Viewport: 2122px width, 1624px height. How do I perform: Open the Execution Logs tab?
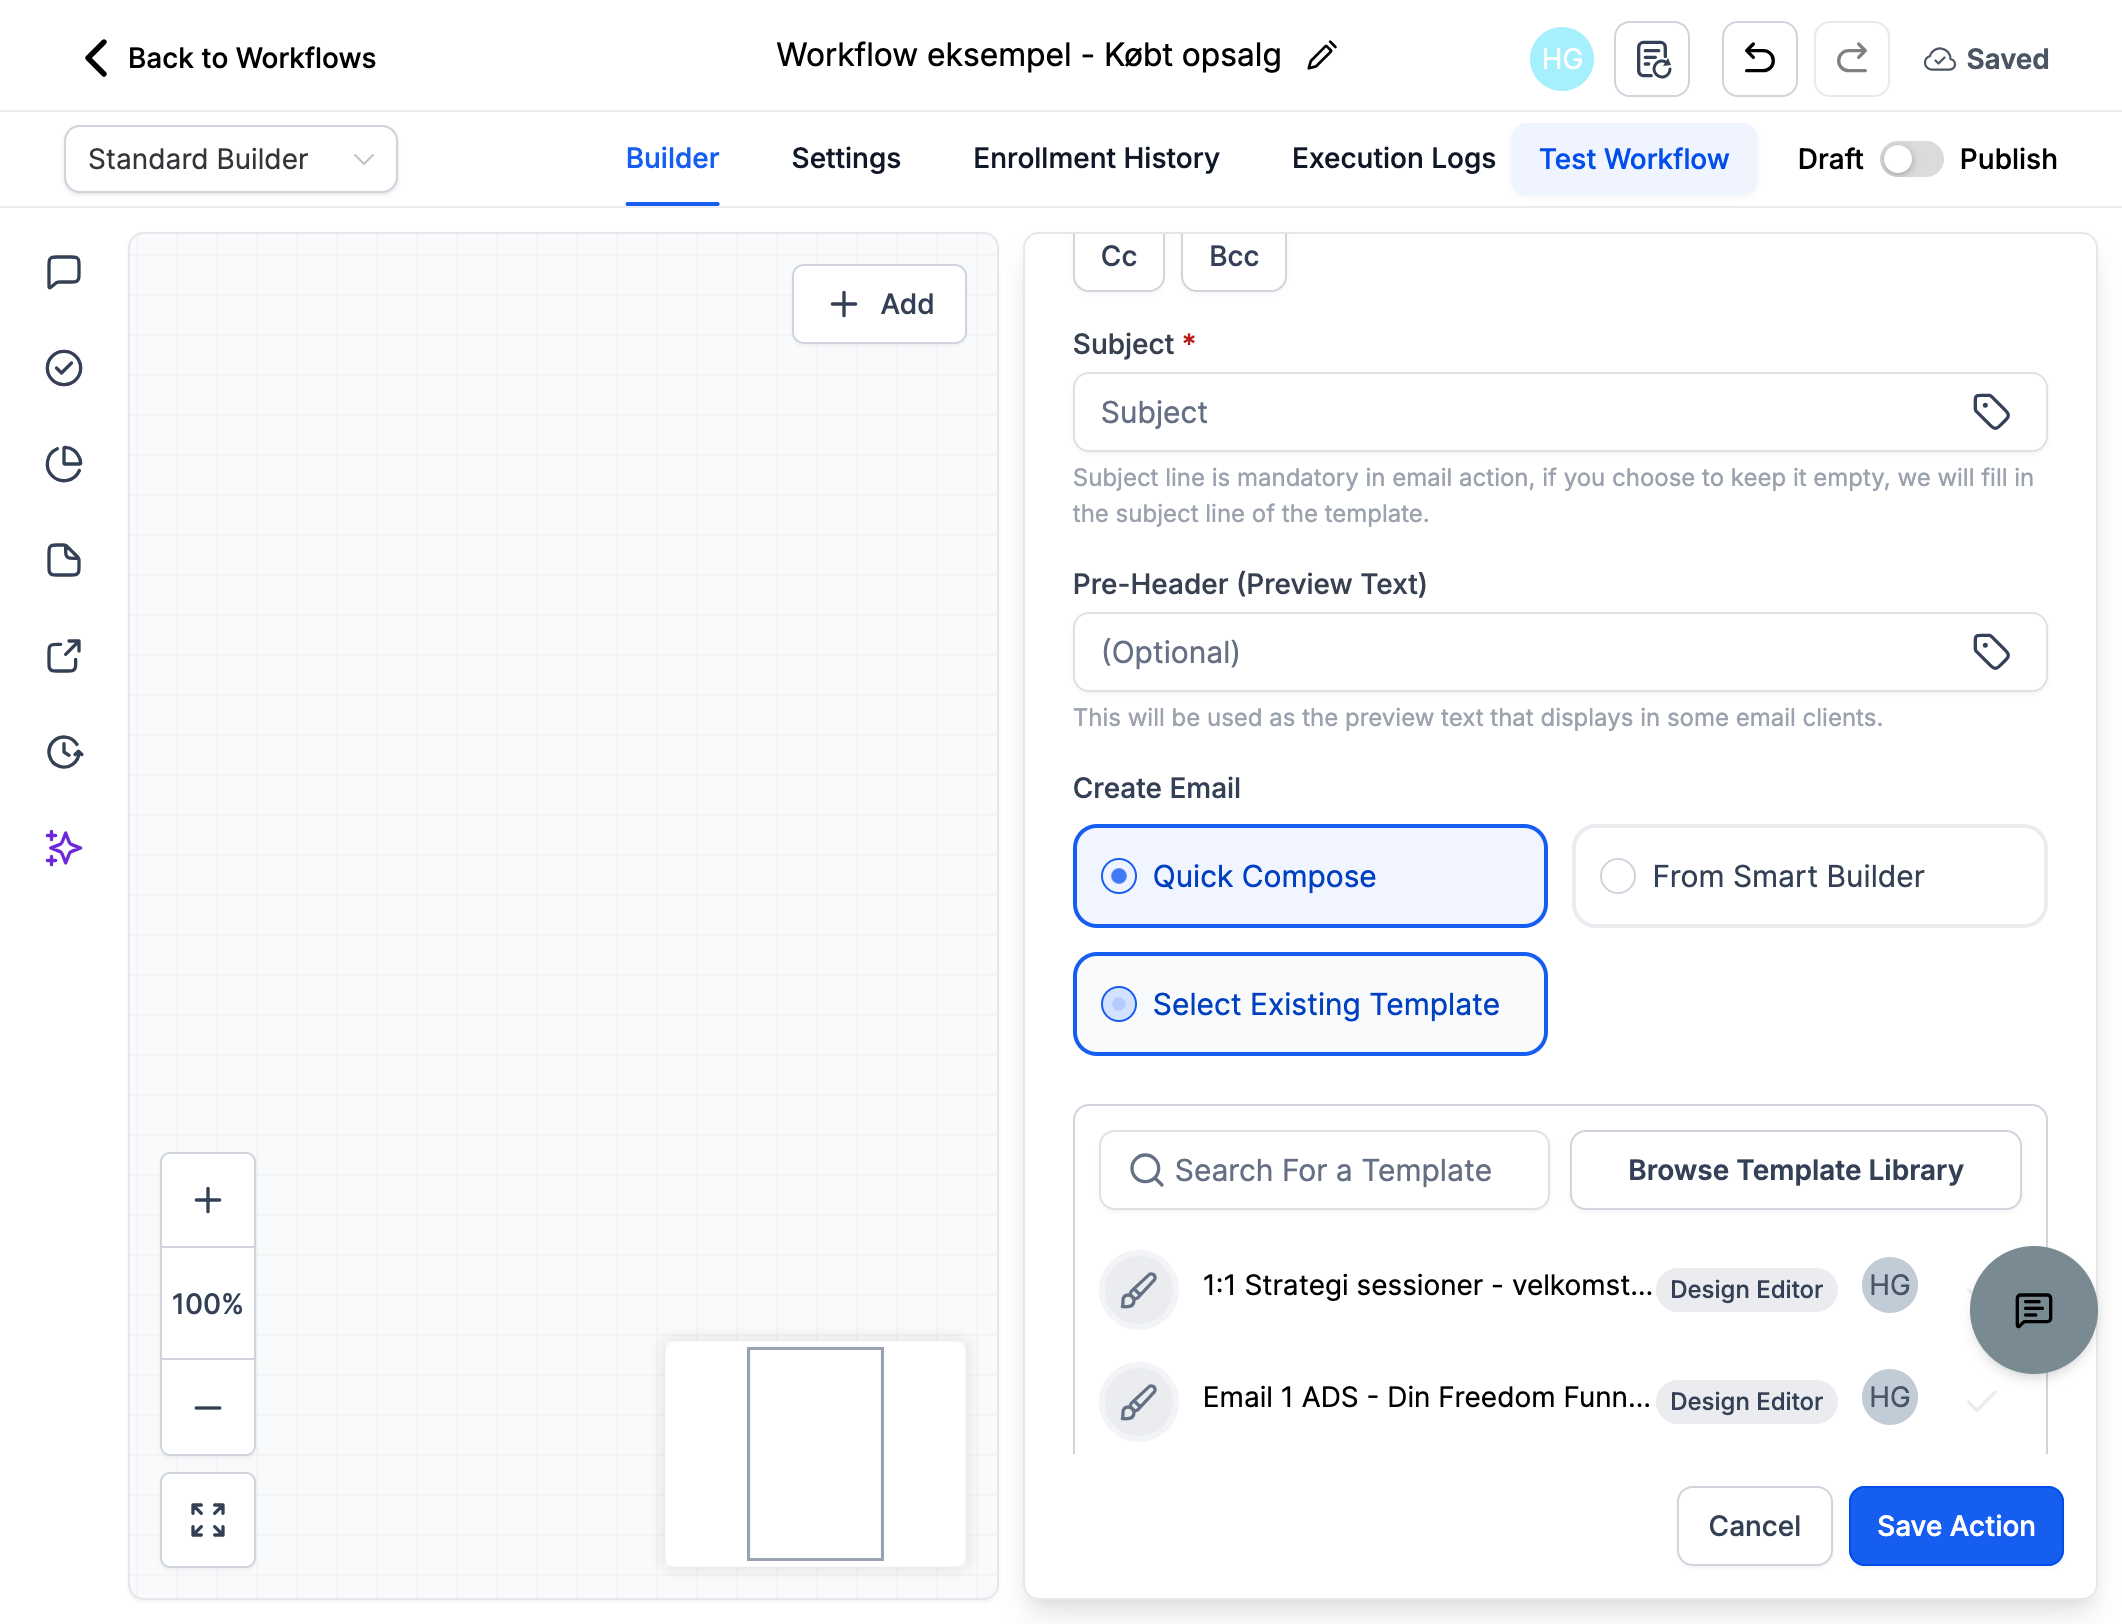1393,159
